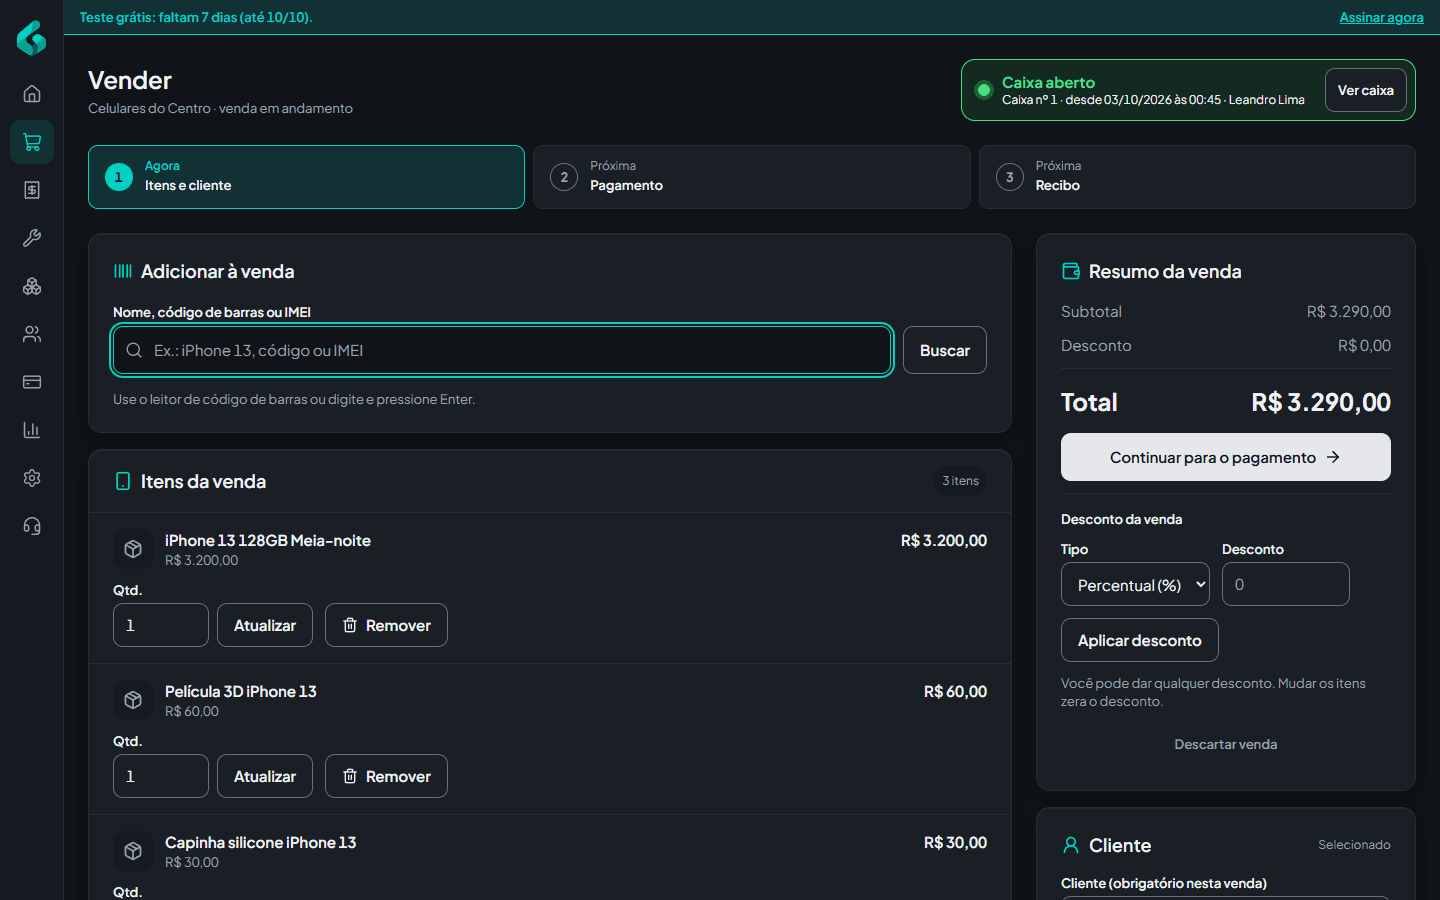This screenshot has width=1440, height=900.
Task: Click the Qtd. field for Película 3D iPhone 13
Action: tap(161, 776)
